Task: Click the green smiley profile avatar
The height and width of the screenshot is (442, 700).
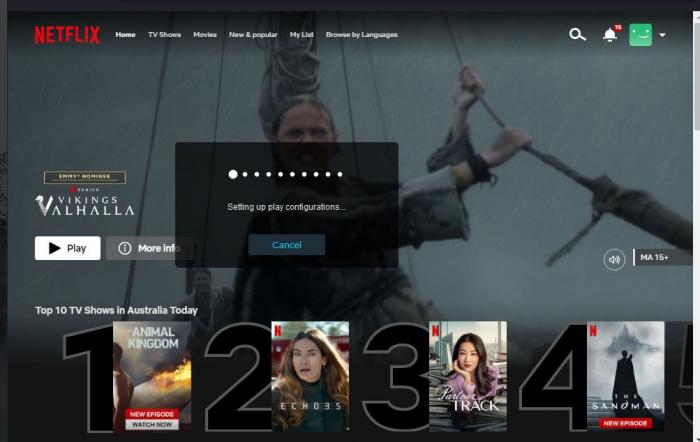Action: coord(640,35)
